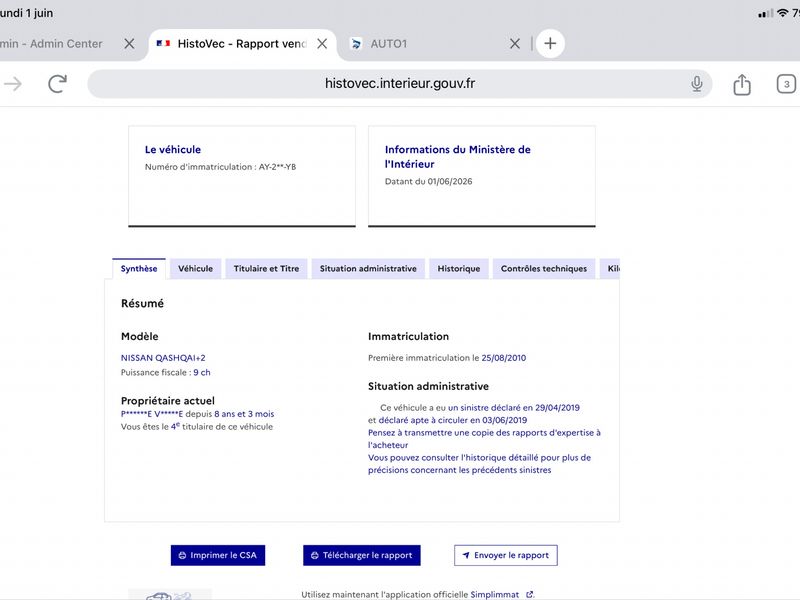800x600 pixels.
Task: Close the Admin Center tab
Action: (130, 44)
